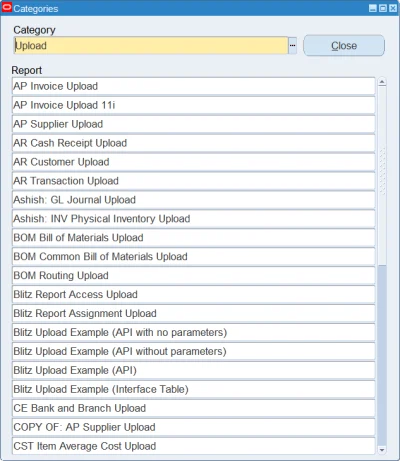Click the scrollbar down arrow
The height and width of the screenshot is (461, 400).
pos(382,450)
